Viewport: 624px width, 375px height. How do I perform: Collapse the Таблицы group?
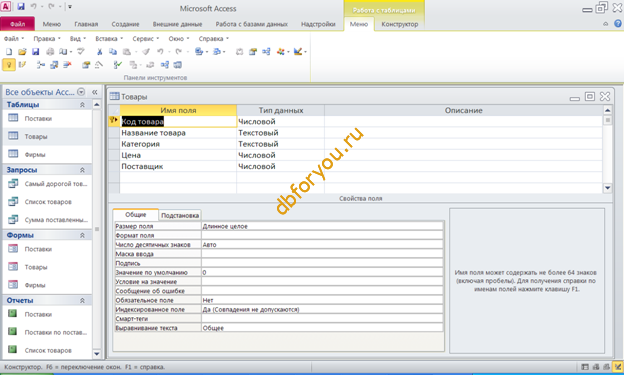click(82, 105)
